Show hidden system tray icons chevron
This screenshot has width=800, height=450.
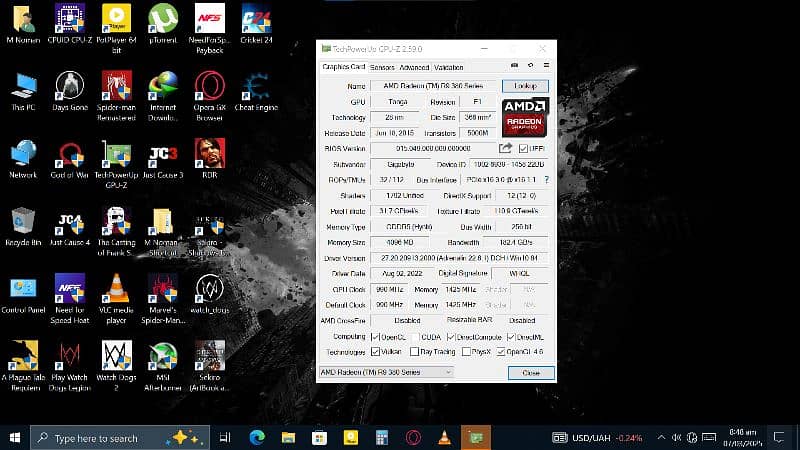[x=661, y=437]
